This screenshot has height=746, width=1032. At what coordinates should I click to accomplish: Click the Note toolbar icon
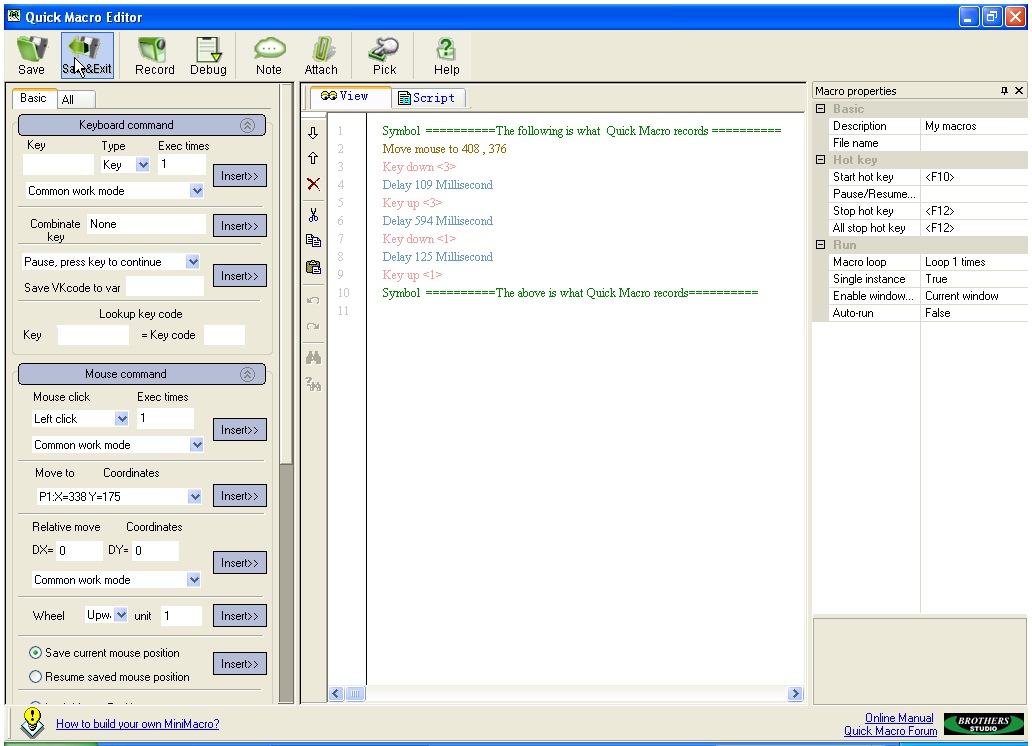269,55
